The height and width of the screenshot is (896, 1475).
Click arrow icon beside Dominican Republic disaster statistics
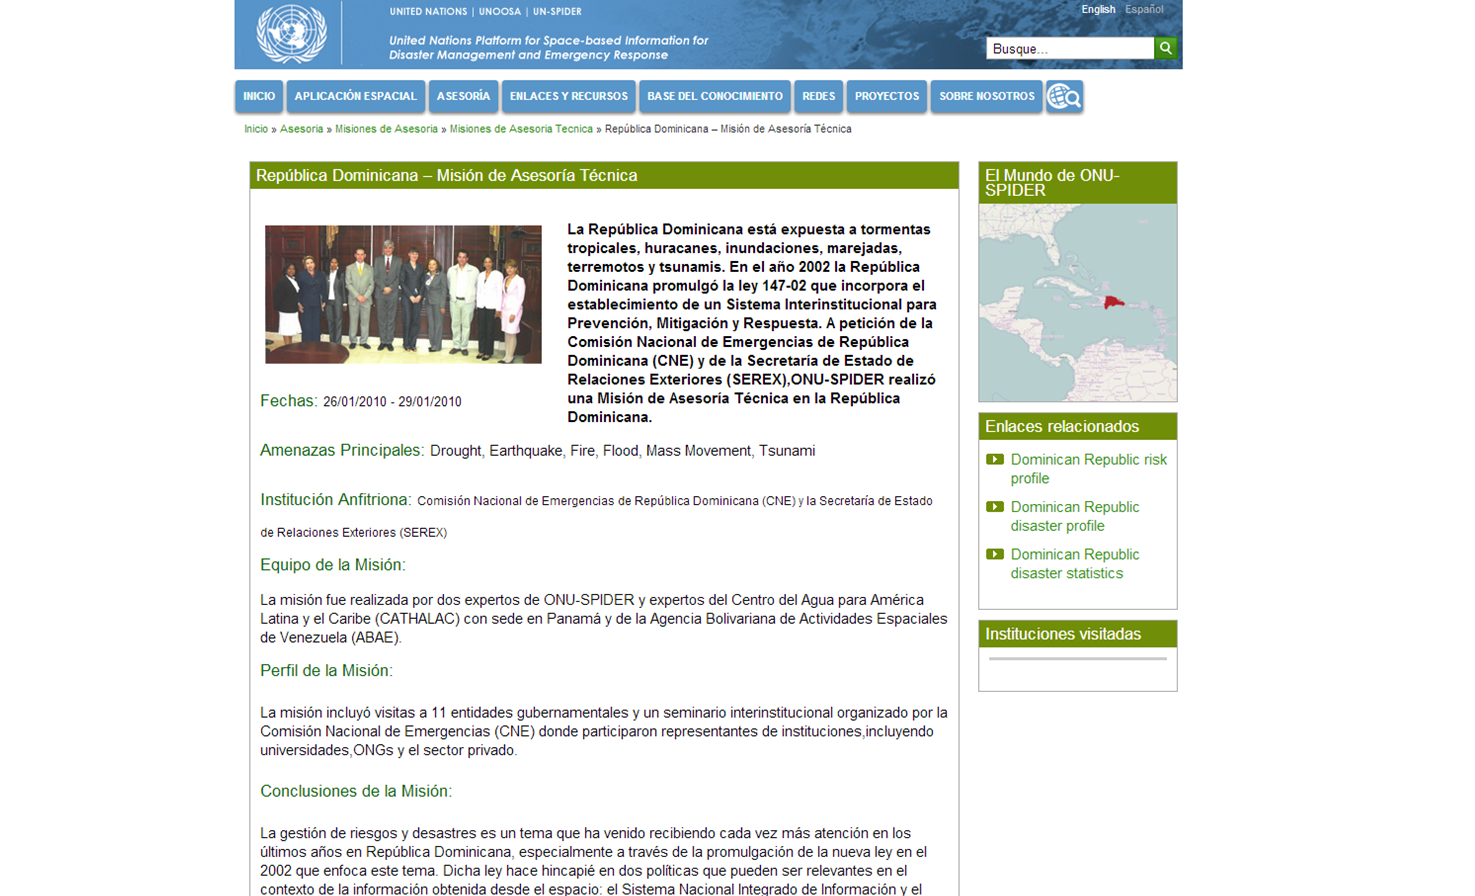tap(994, 554)
